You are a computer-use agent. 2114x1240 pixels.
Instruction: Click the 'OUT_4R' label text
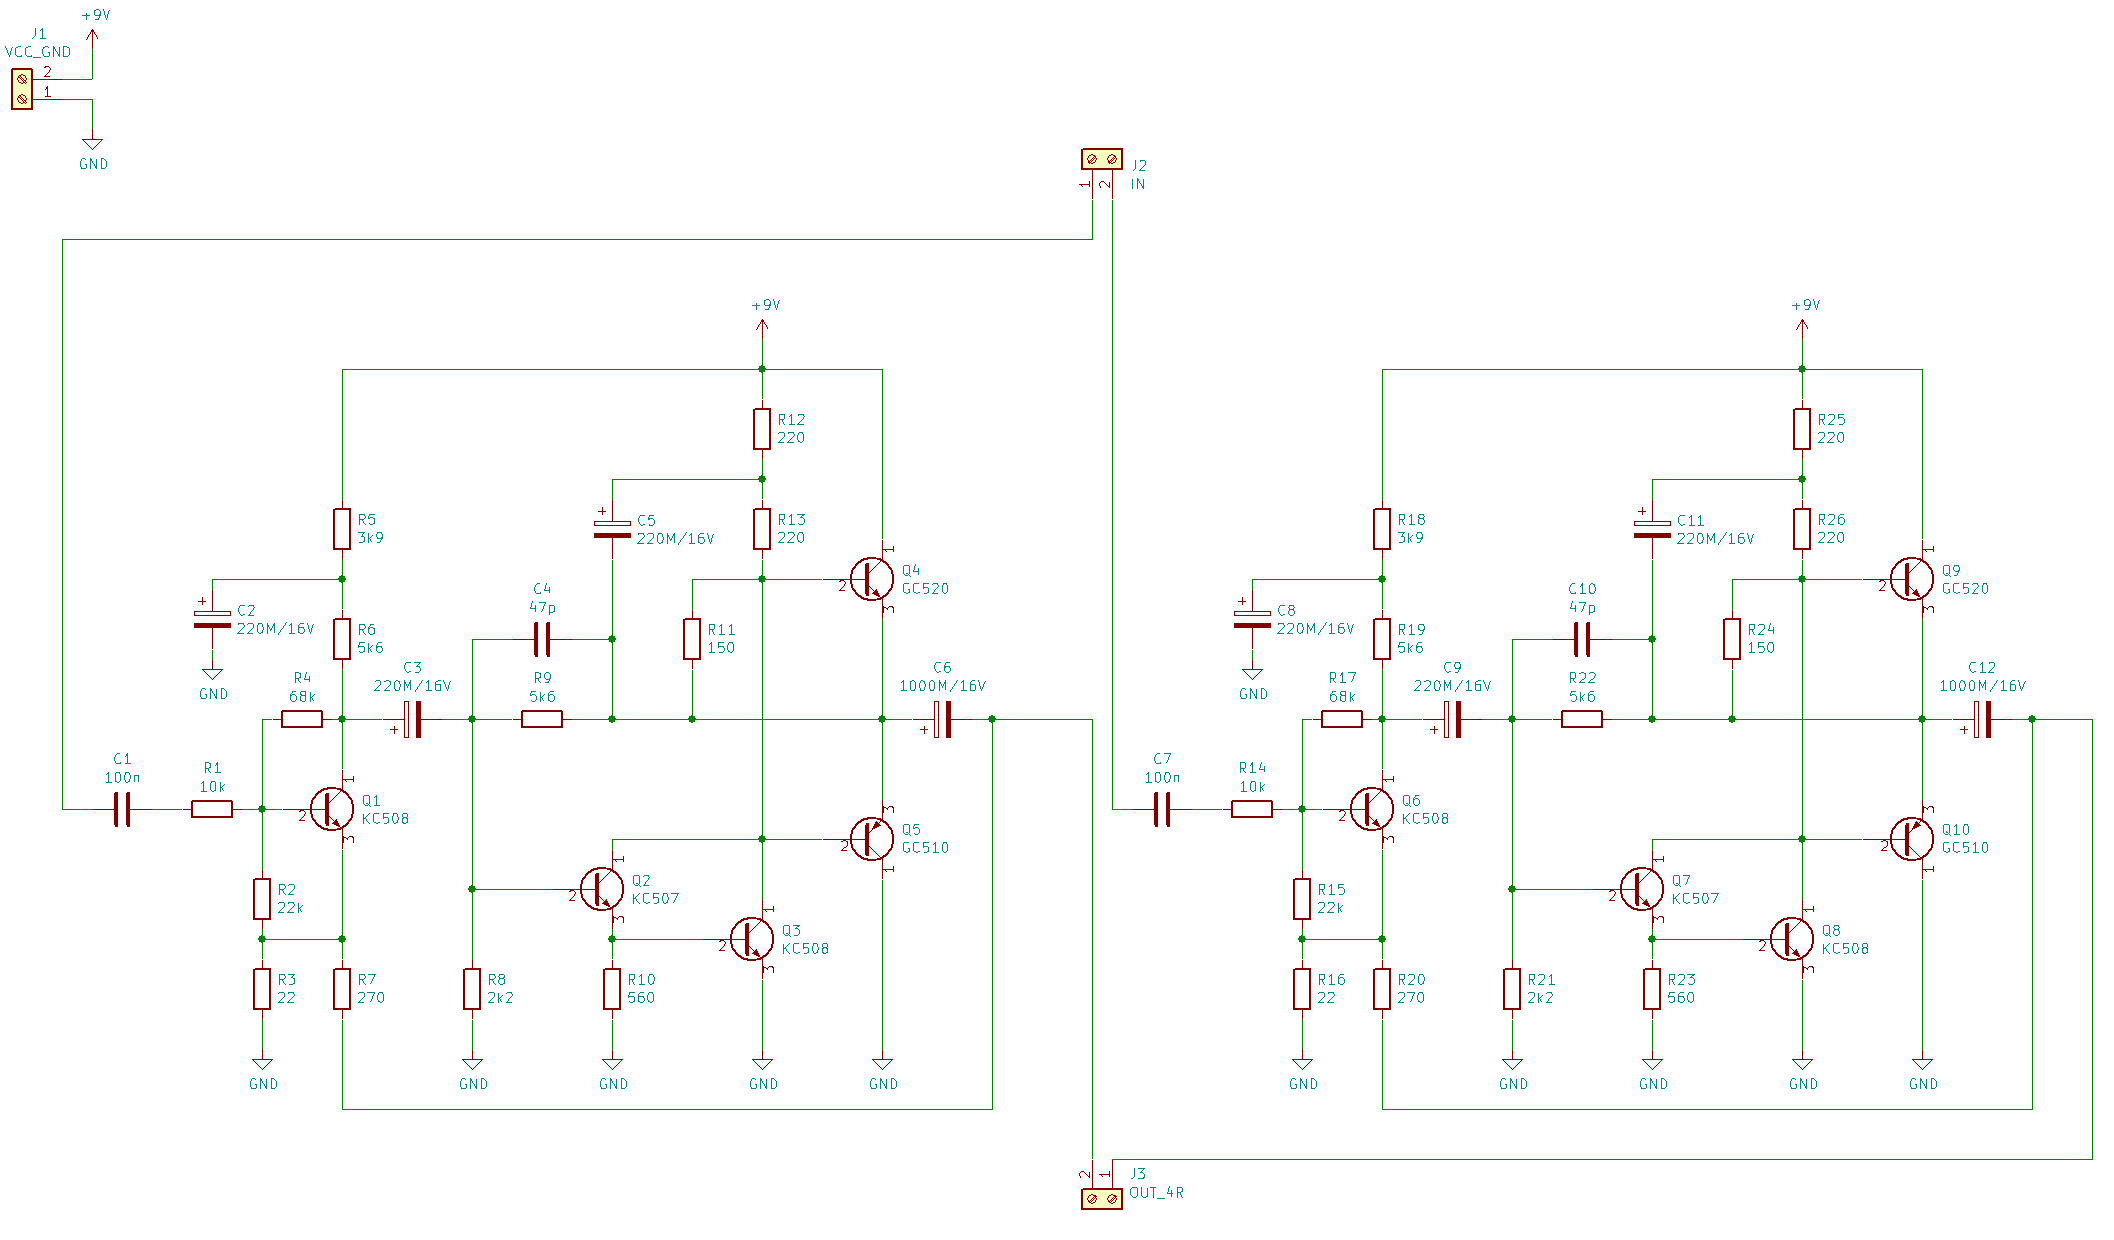(x=1156, y=1193)
